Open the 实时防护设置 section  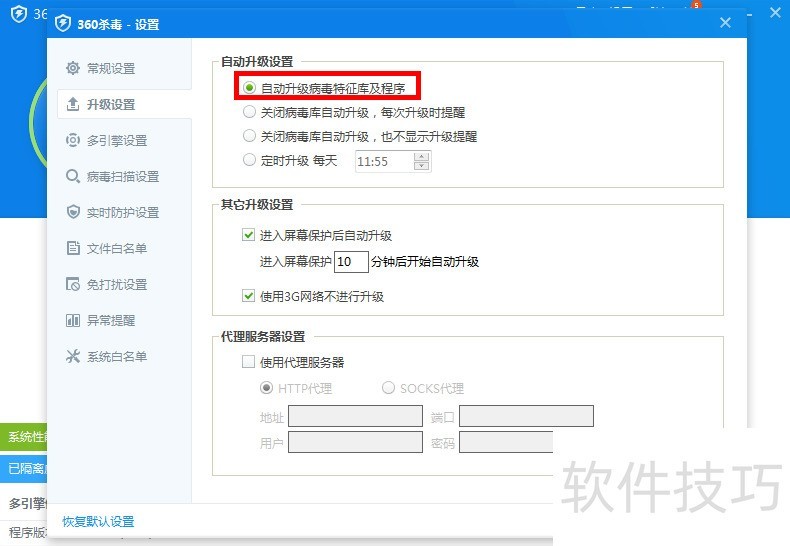point(124,212)
